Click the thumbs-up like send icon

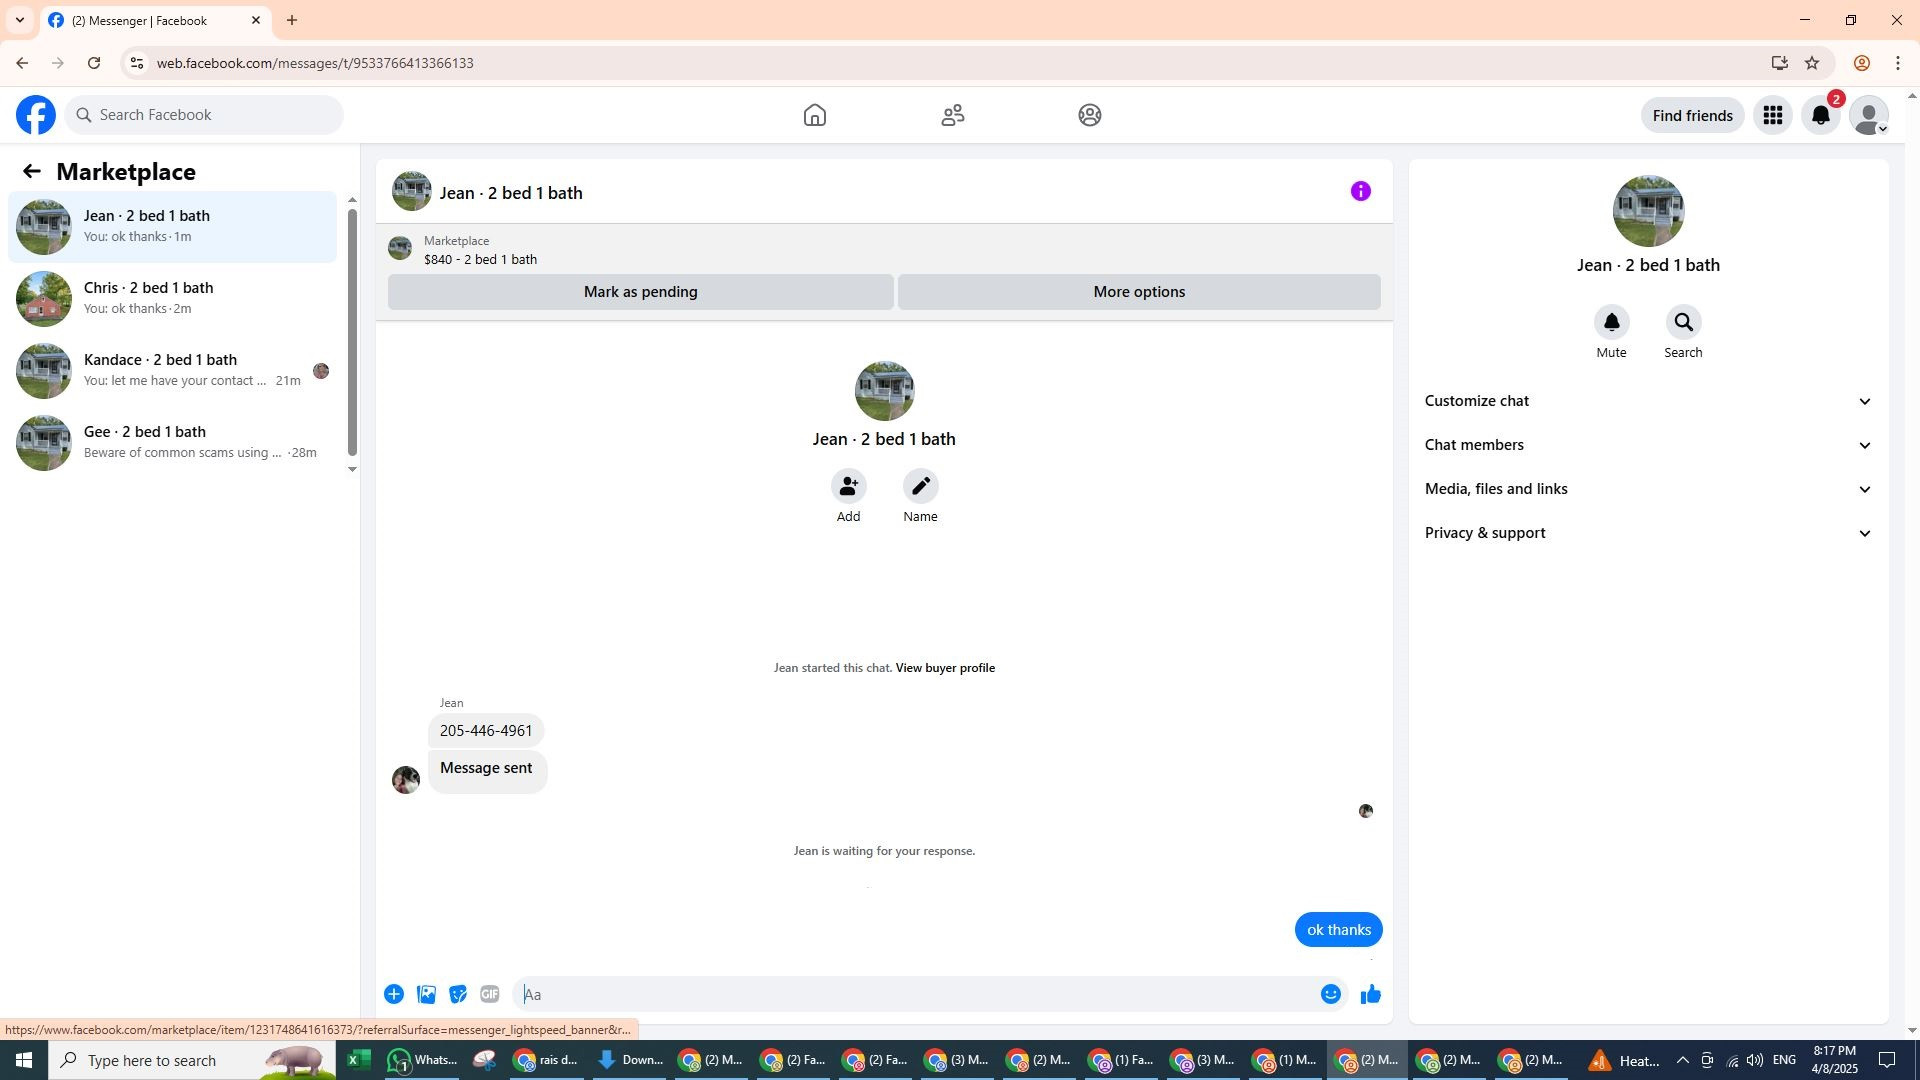(x=1370, y=994)
